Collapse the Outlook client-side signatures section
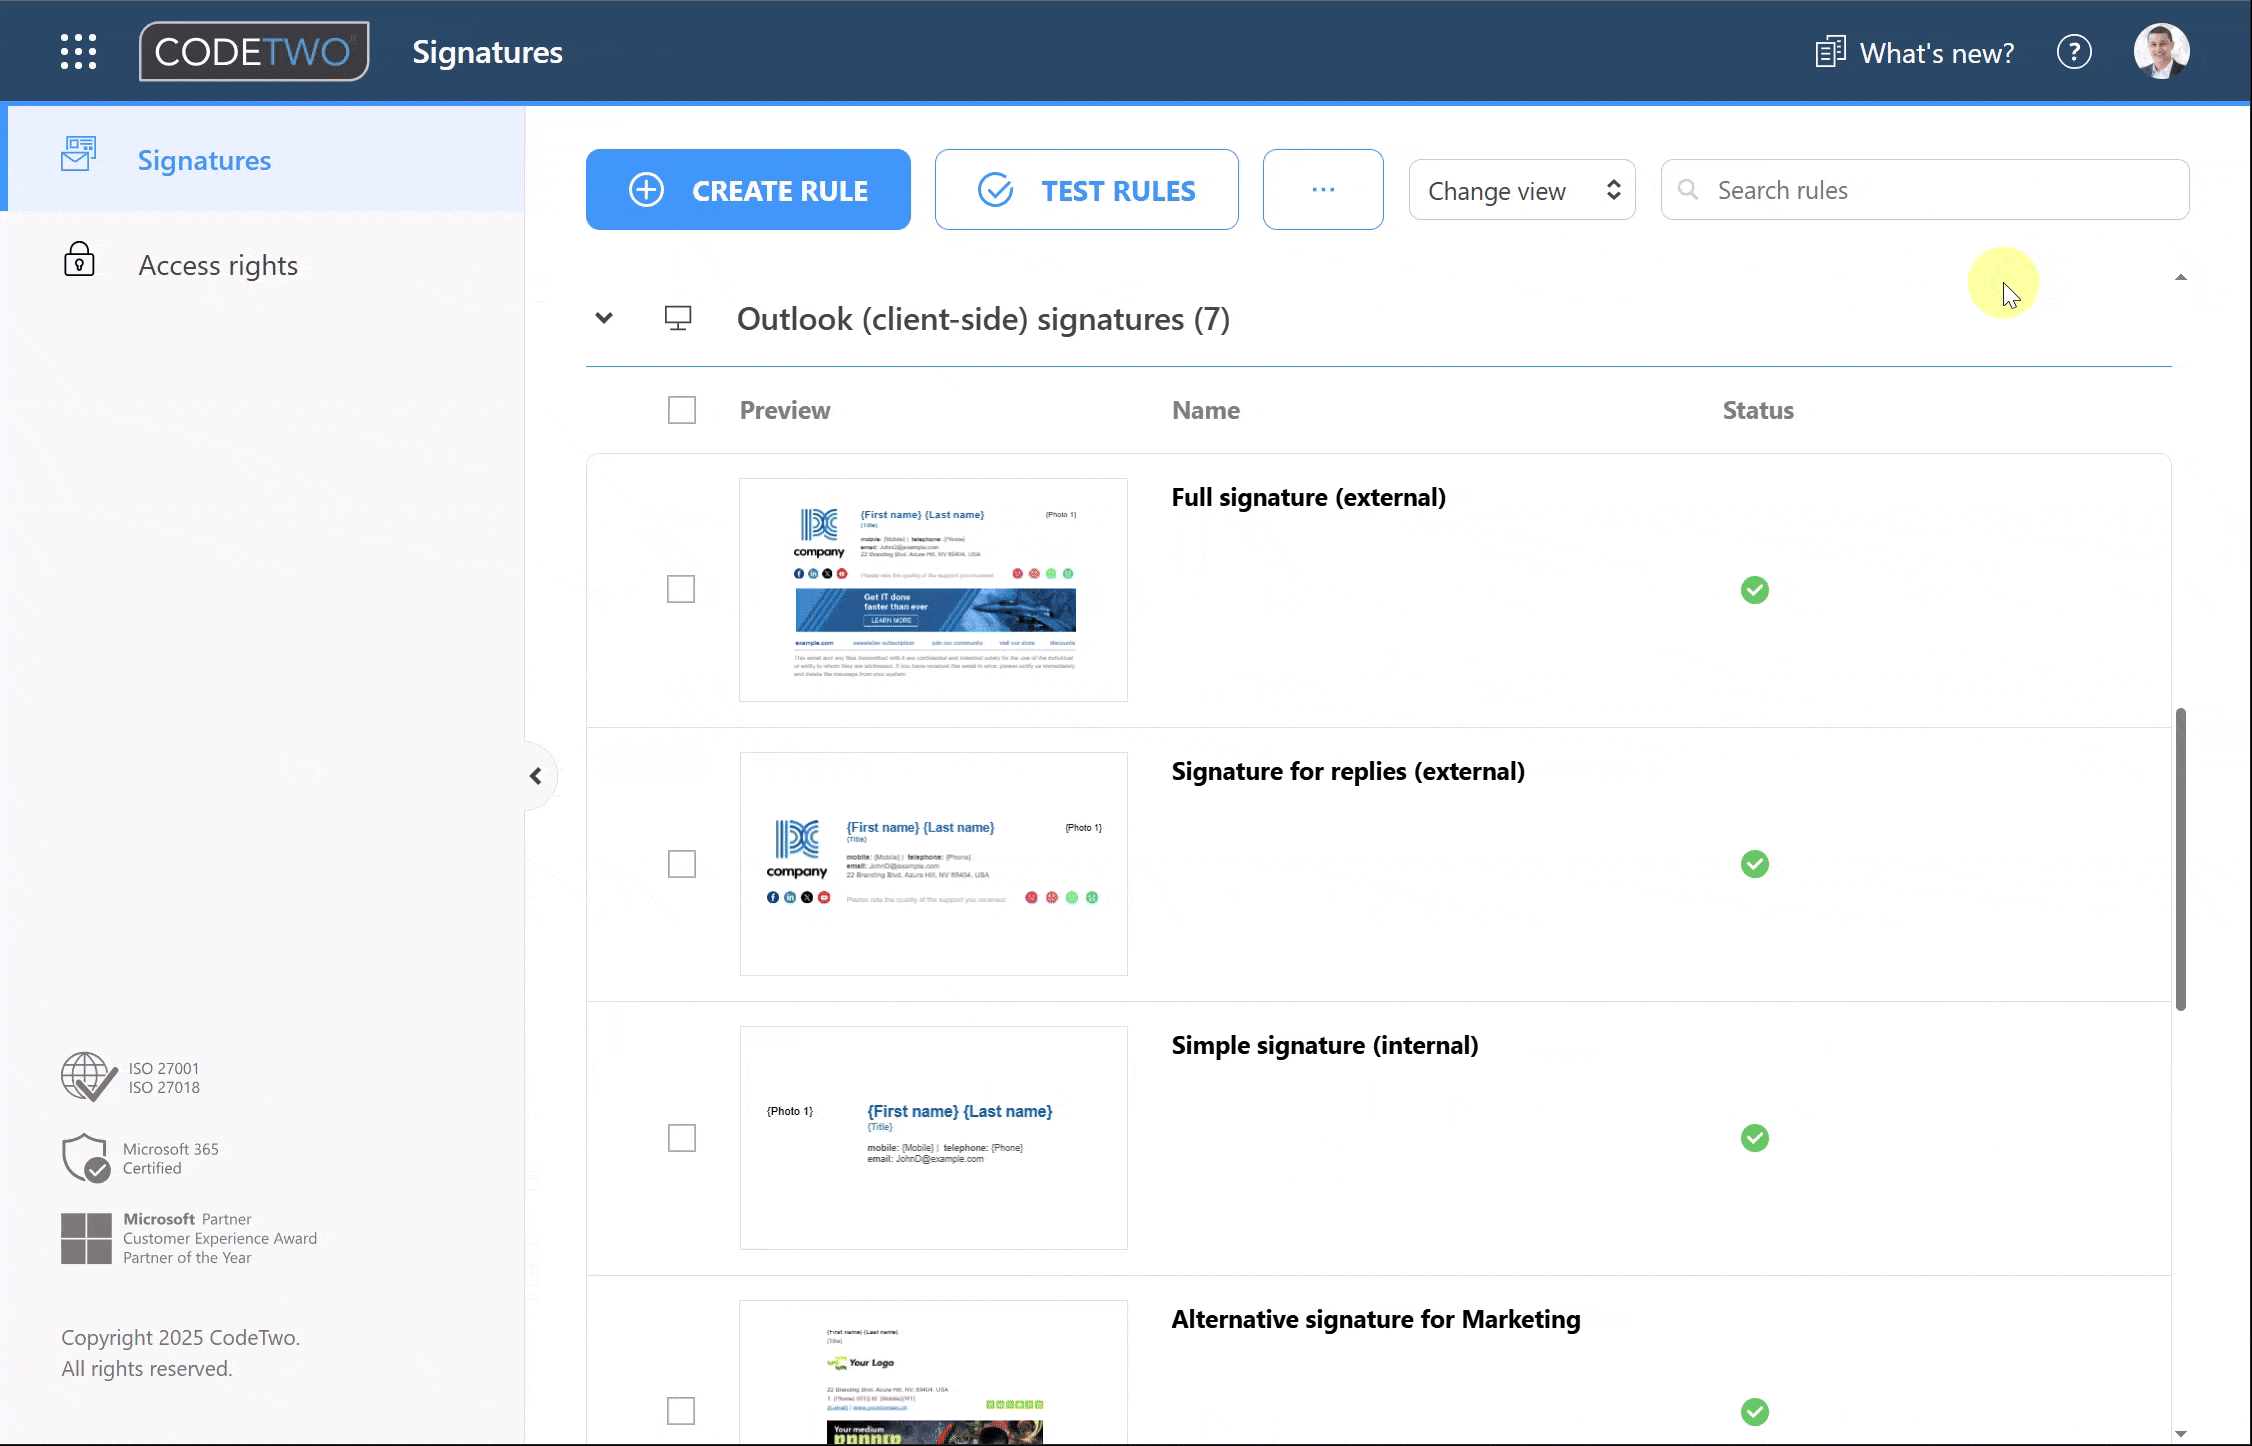The width and height of the screenshot is (2252, 1446). [604, 319]
